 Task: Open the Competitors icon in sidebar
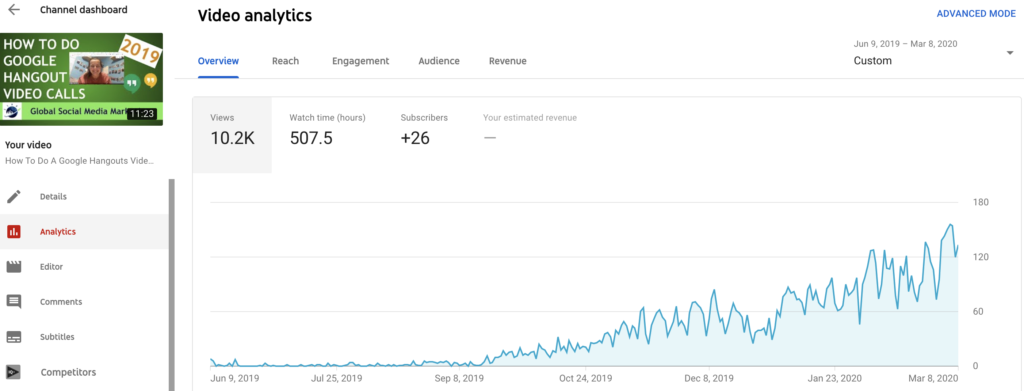point(14,372)
